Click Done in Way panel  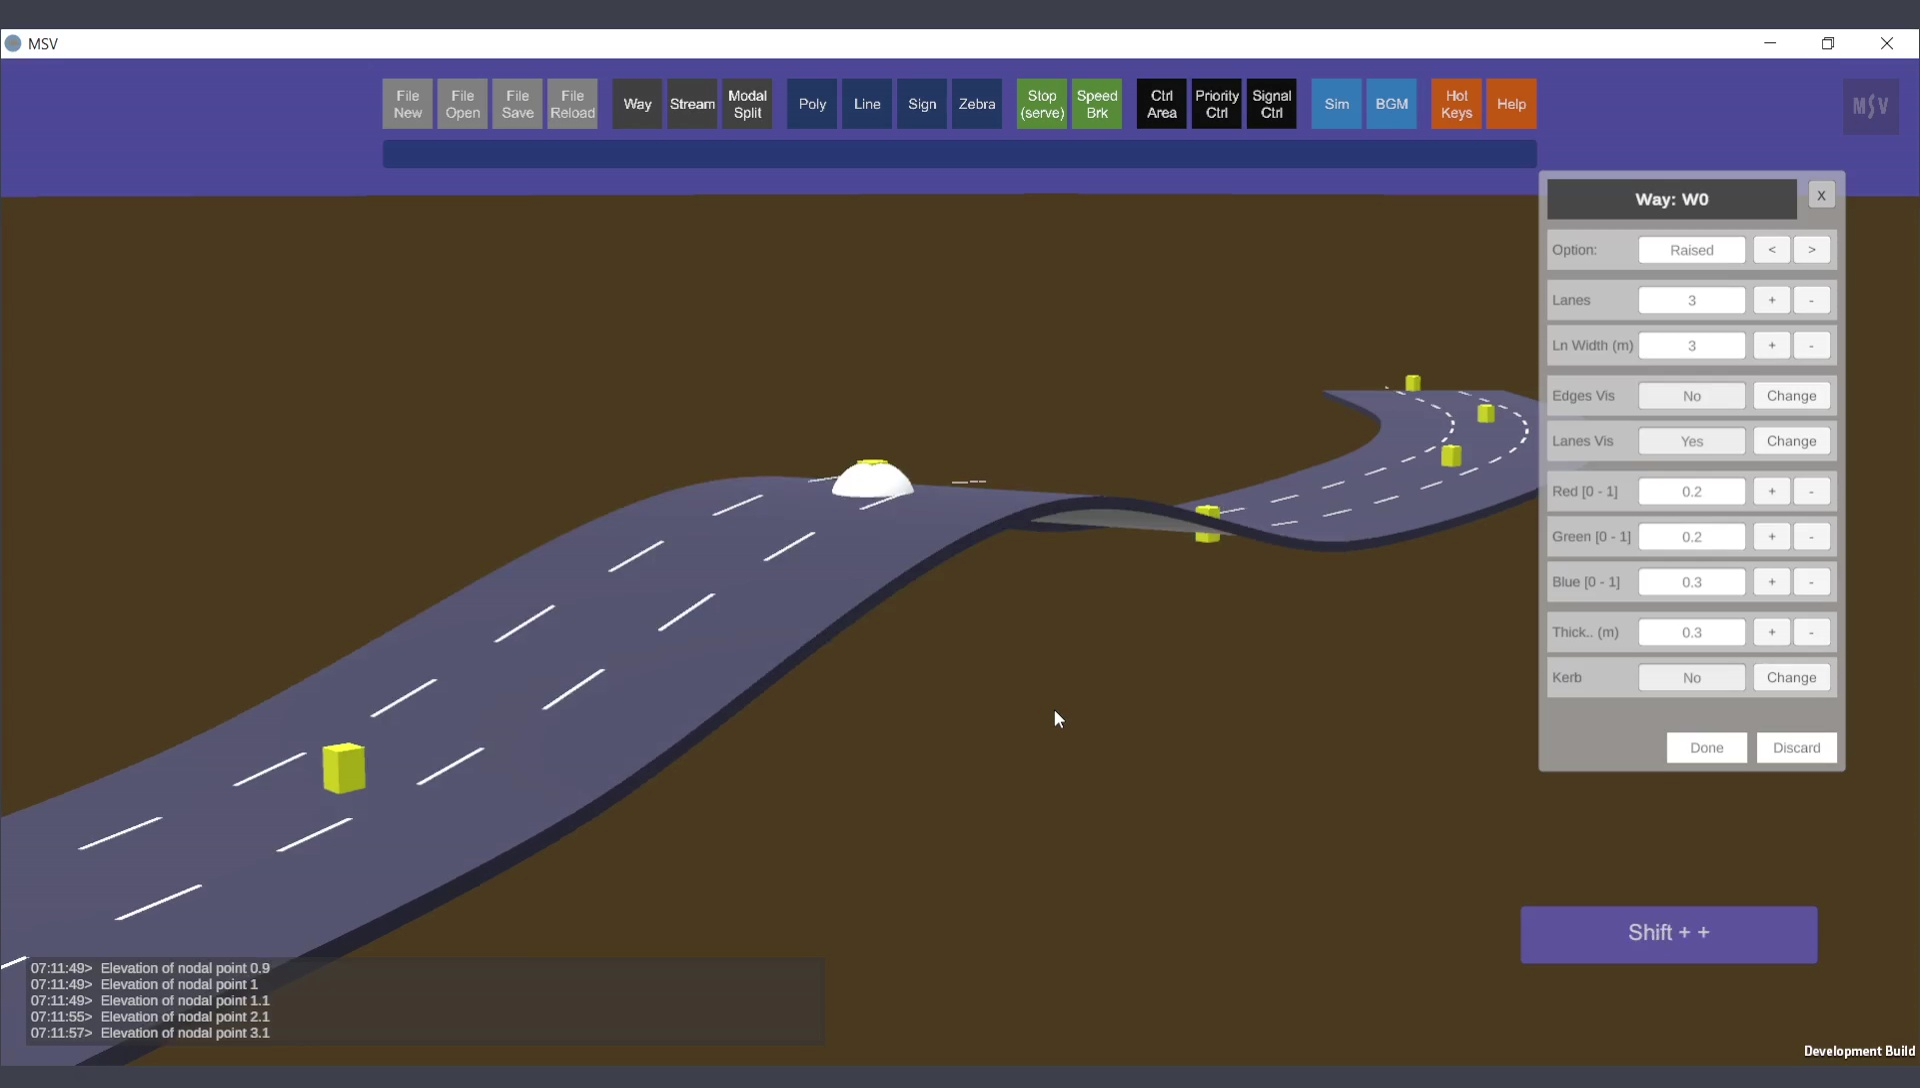[1706, 748]
